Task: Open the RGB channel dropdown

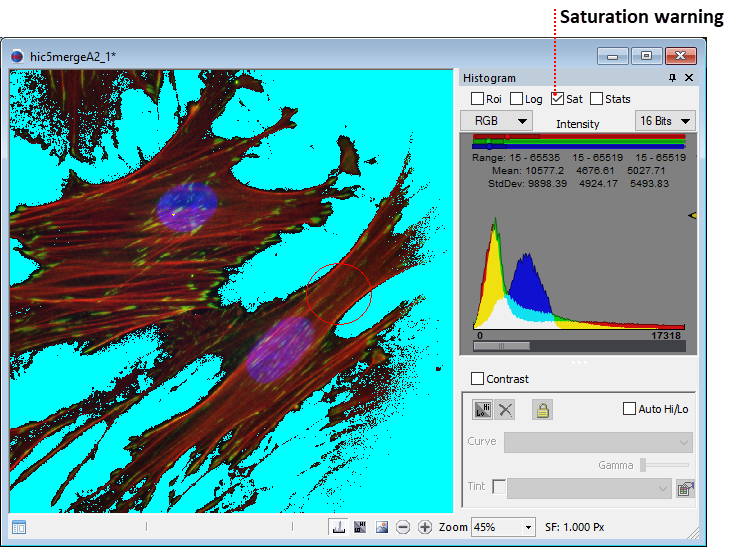Action: click(496, 121)
